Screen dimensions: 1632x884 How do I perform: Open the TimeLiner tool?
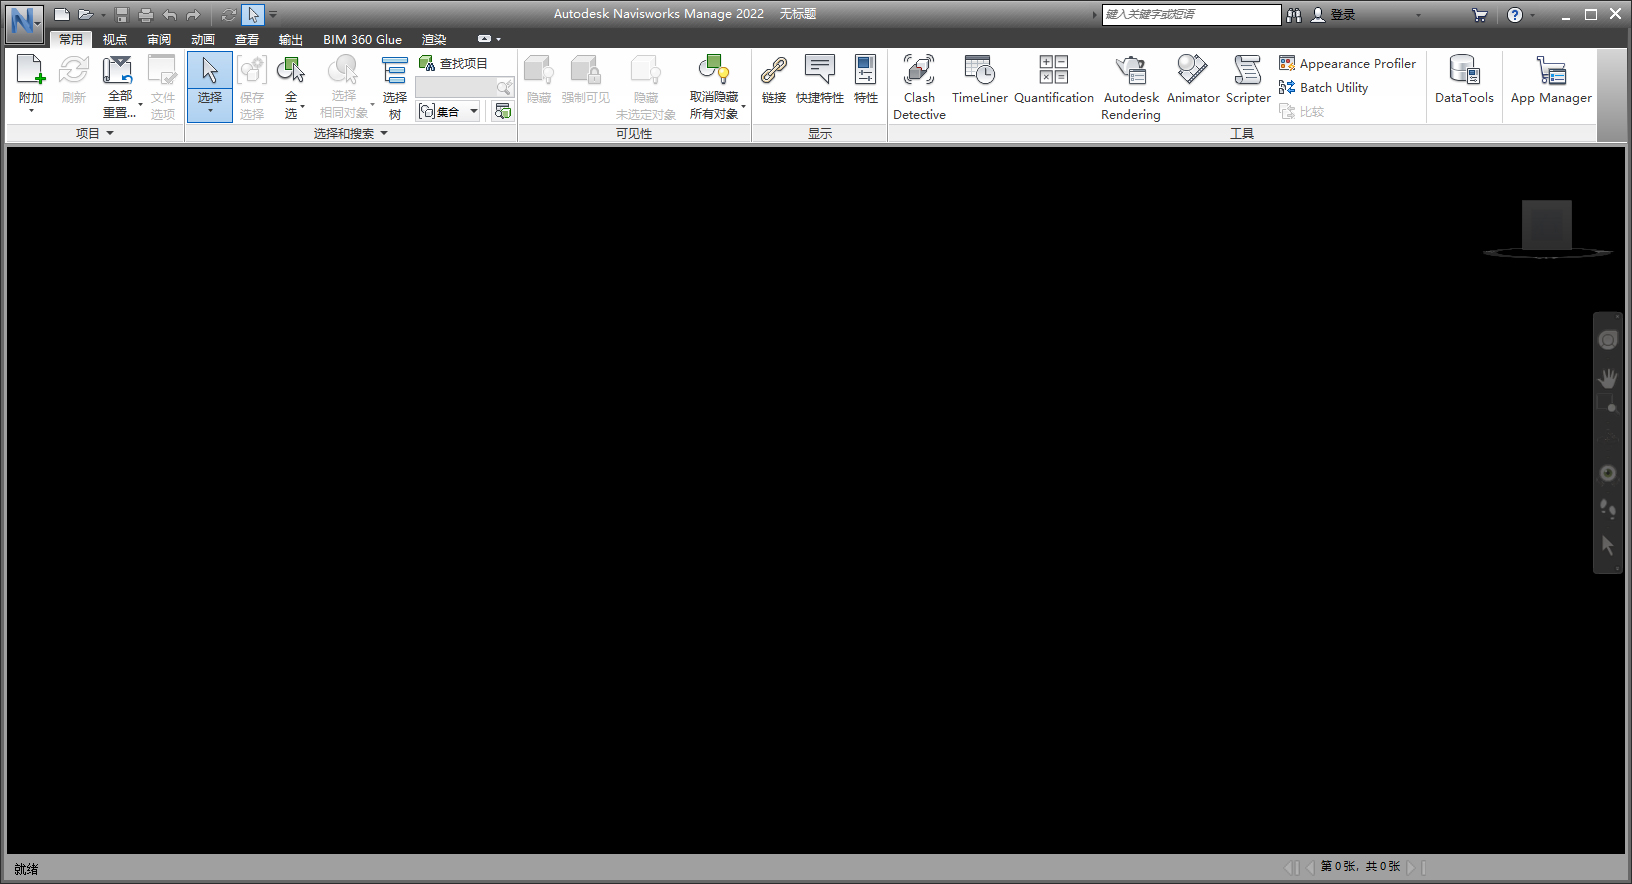coord(980,79)
